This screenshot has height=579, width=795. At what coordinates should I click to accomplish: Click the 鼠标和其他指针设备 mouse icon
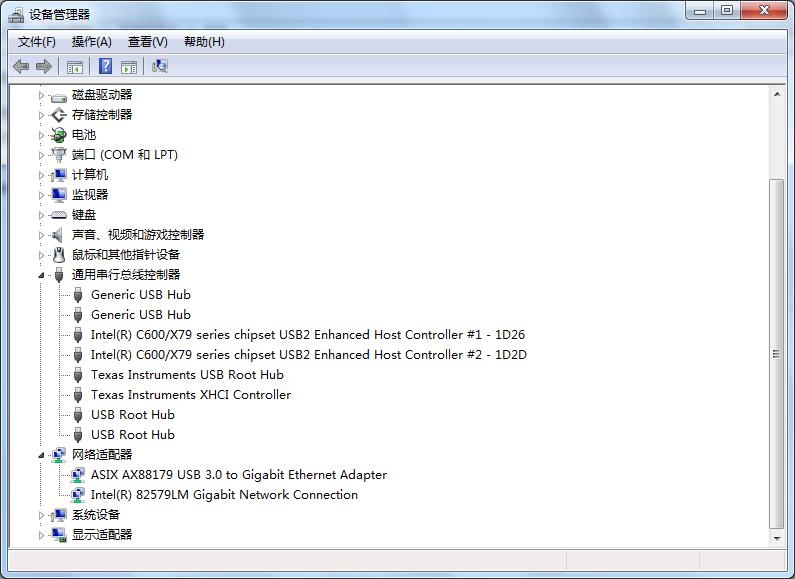pyautogui.click(x=59, y=255)
